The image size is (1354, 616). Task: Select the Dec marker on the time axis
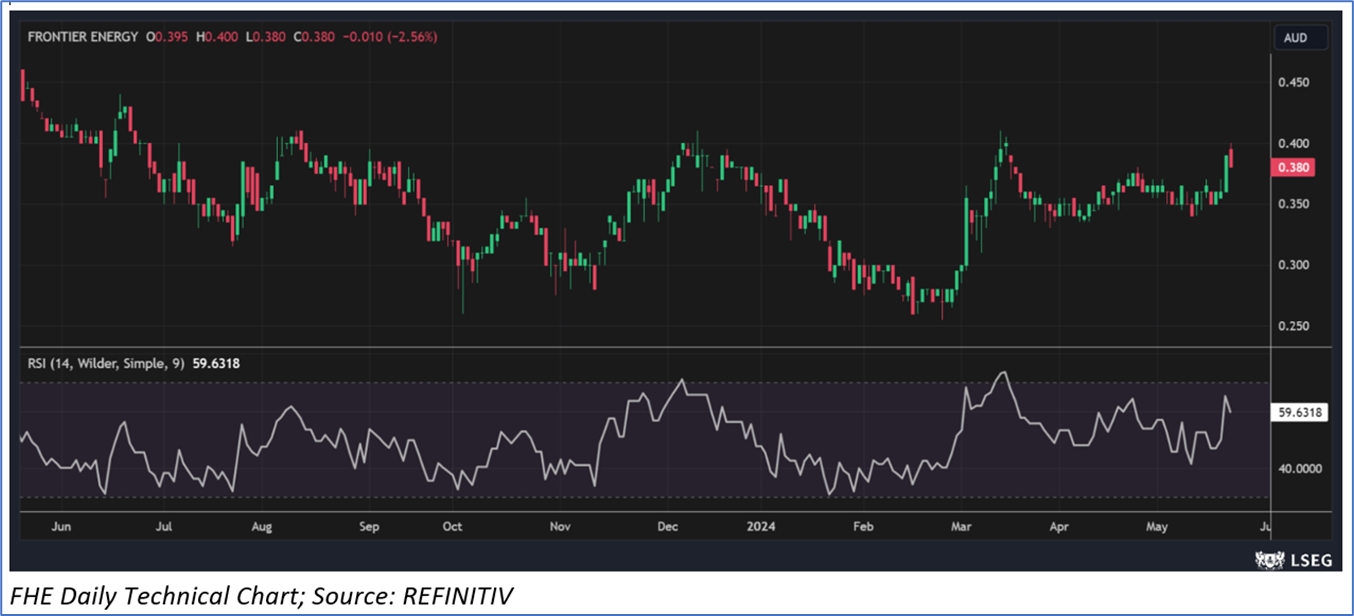[667, 526]
